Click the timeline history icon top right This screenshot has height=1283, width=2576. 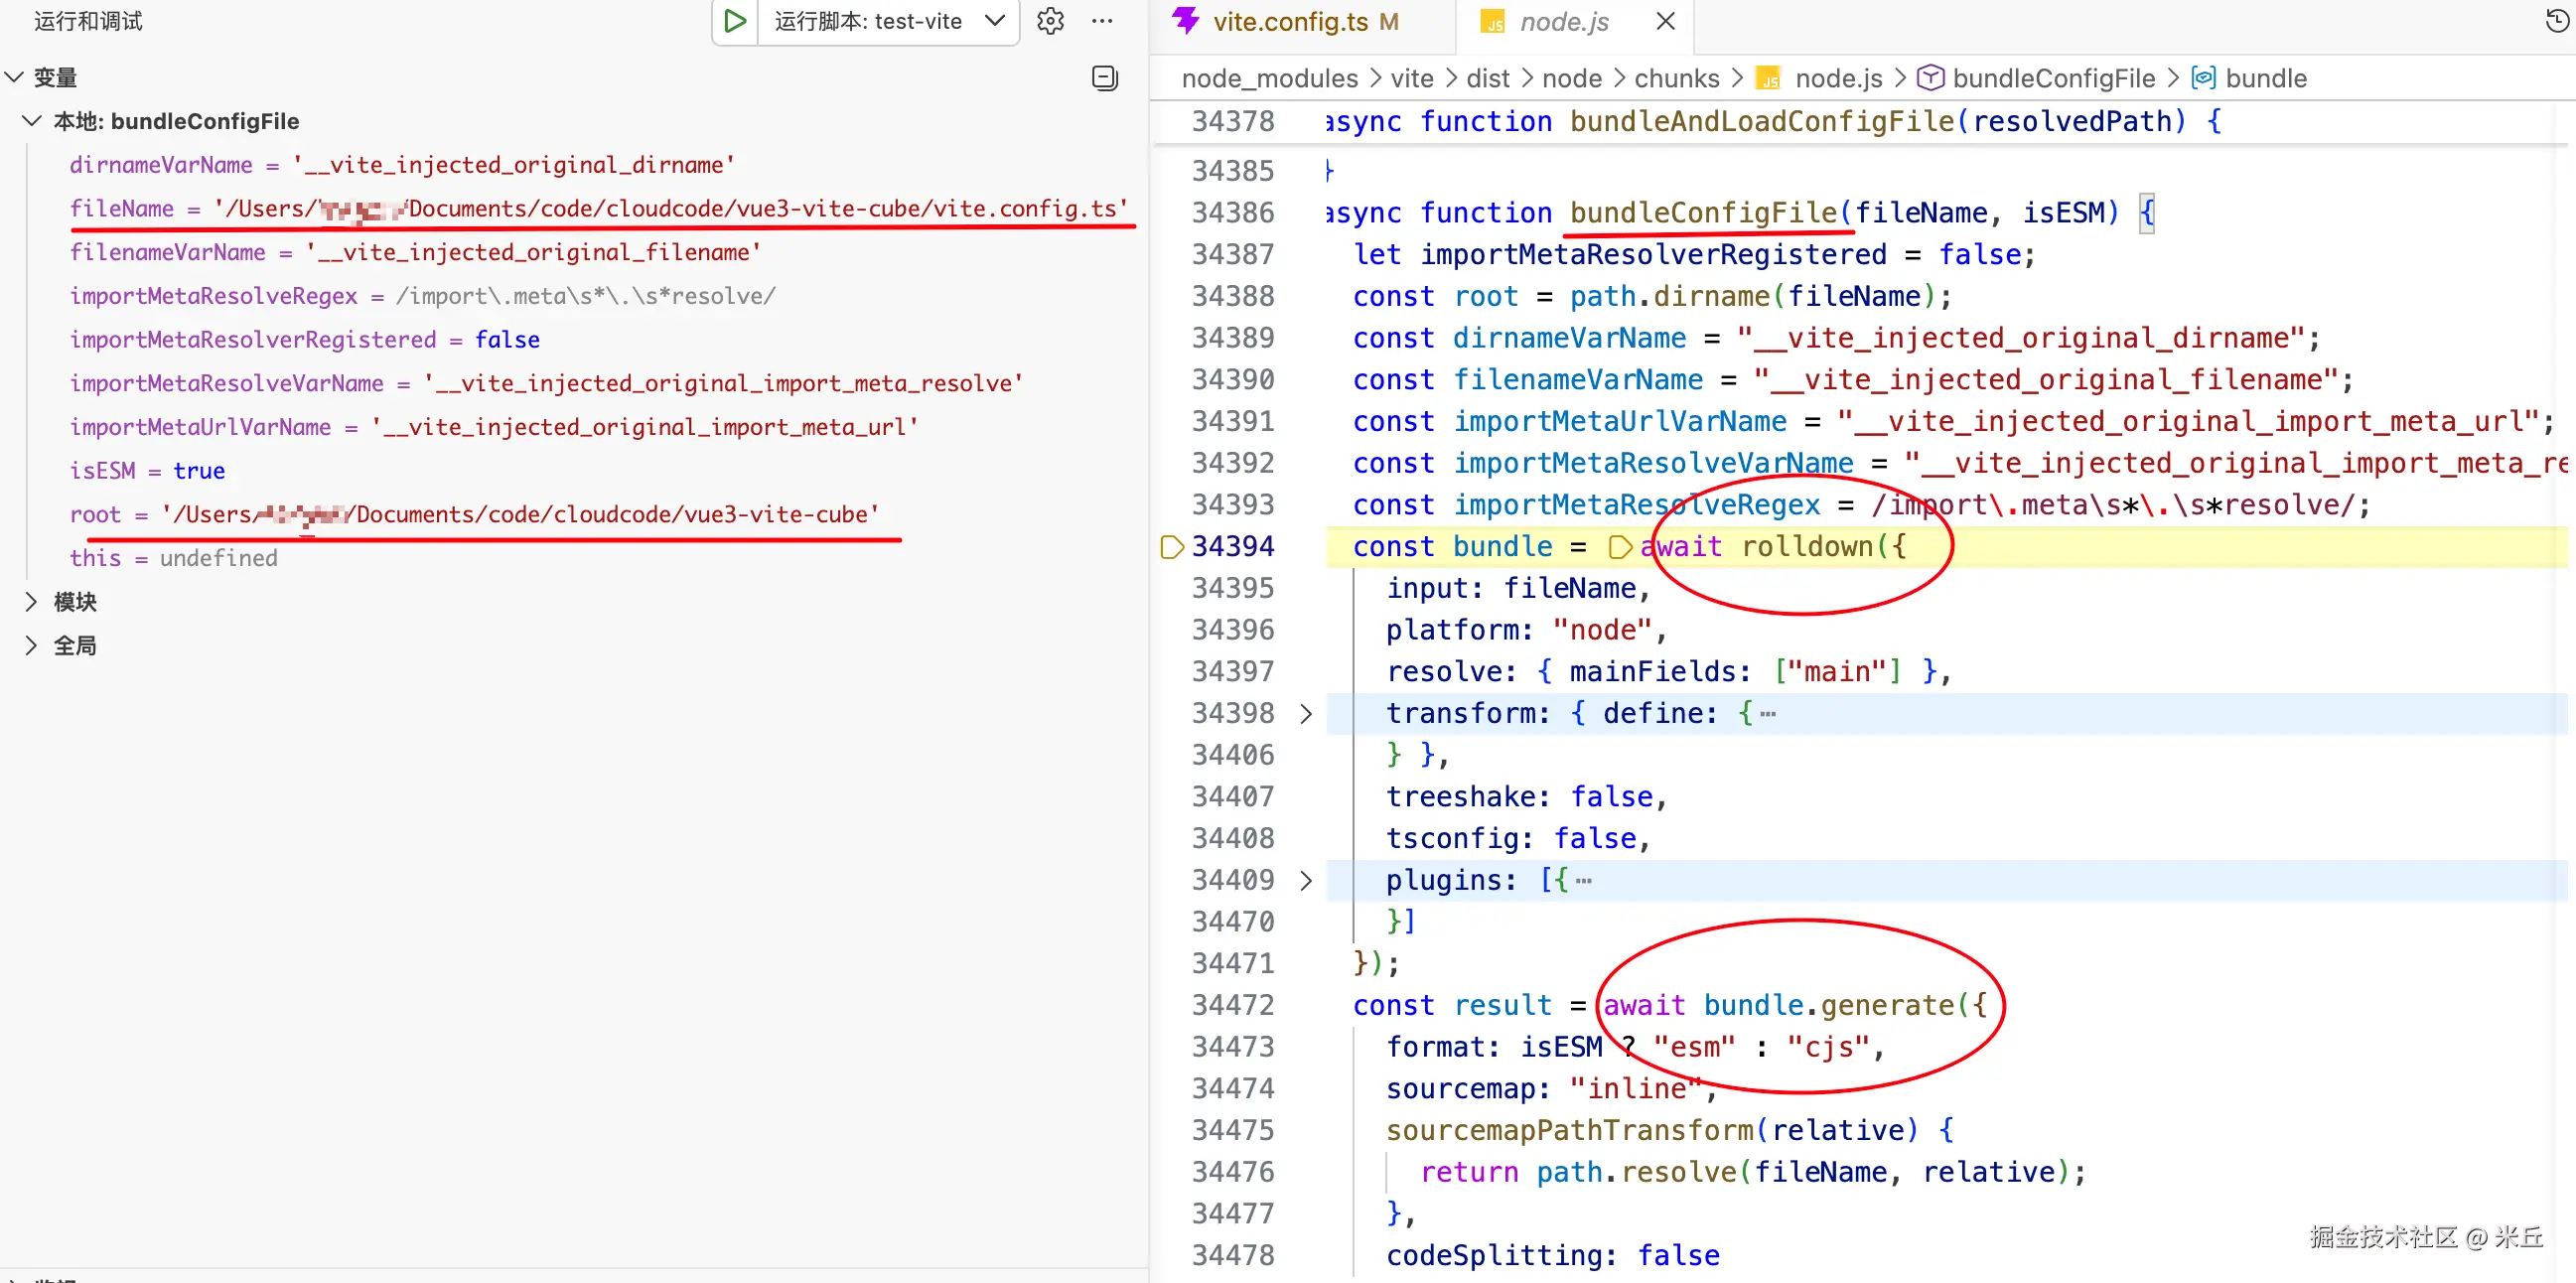point(2556,21)
